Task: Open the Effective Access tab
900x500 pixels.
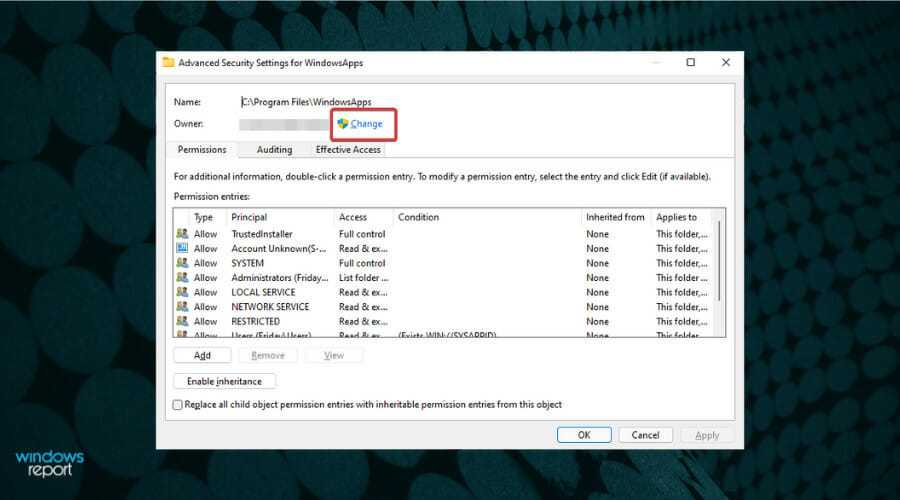Action: point(348,150)
